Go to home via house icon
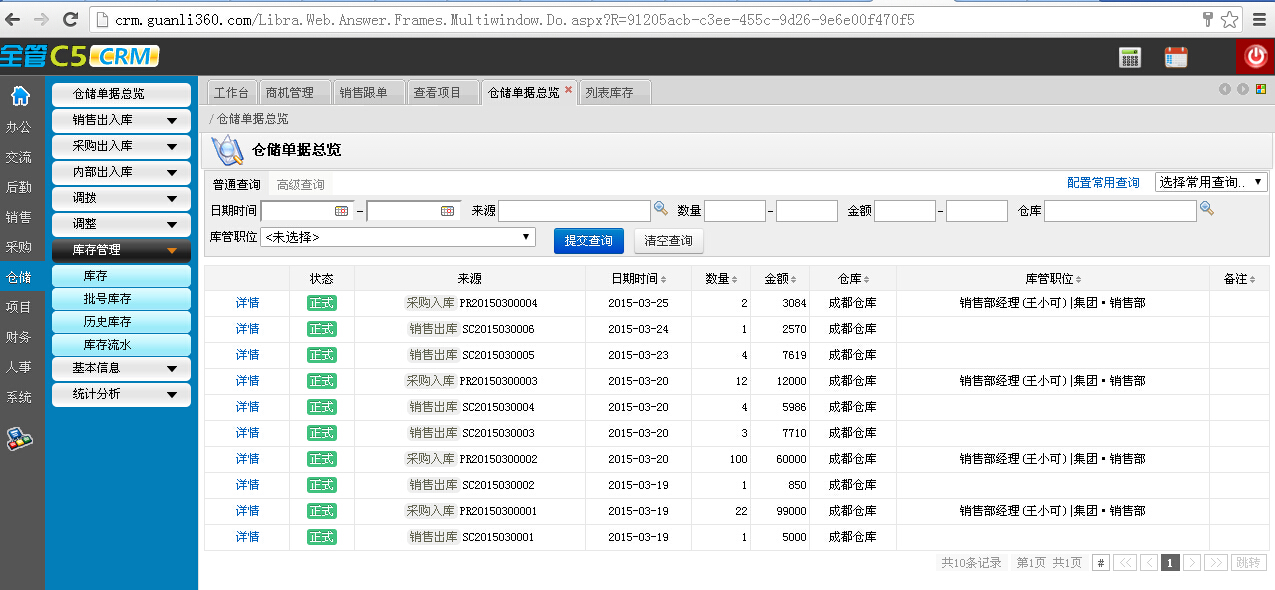Image resolution: width=1275 pixels, height=590 pixels. point(20,96)
